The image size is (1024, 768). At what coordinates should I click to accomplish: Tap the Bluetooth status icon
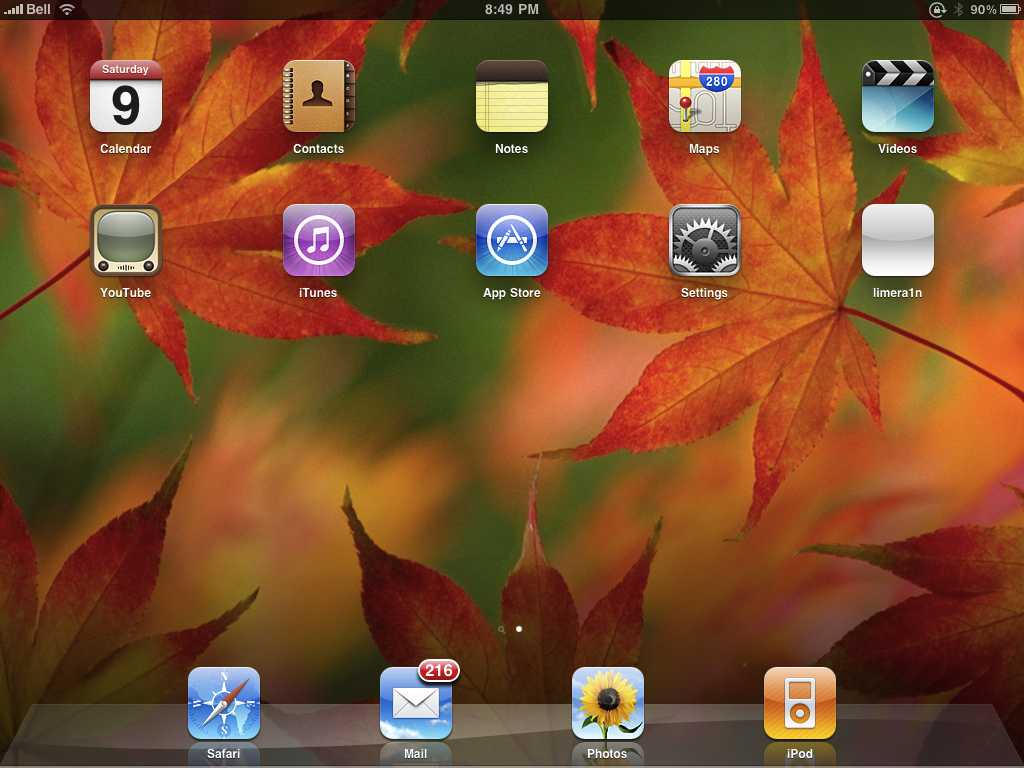[958, 9]
